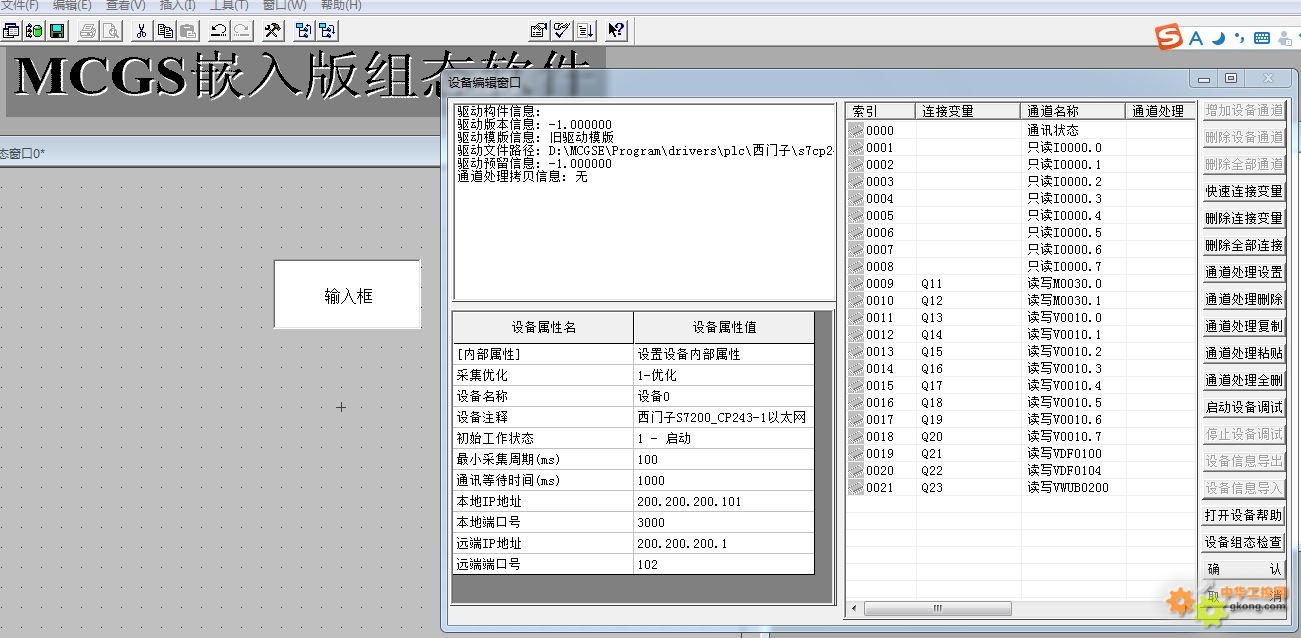Click the 通道处理全删 button
The height and width of the screenshot is (638, 1301).
1244,380
